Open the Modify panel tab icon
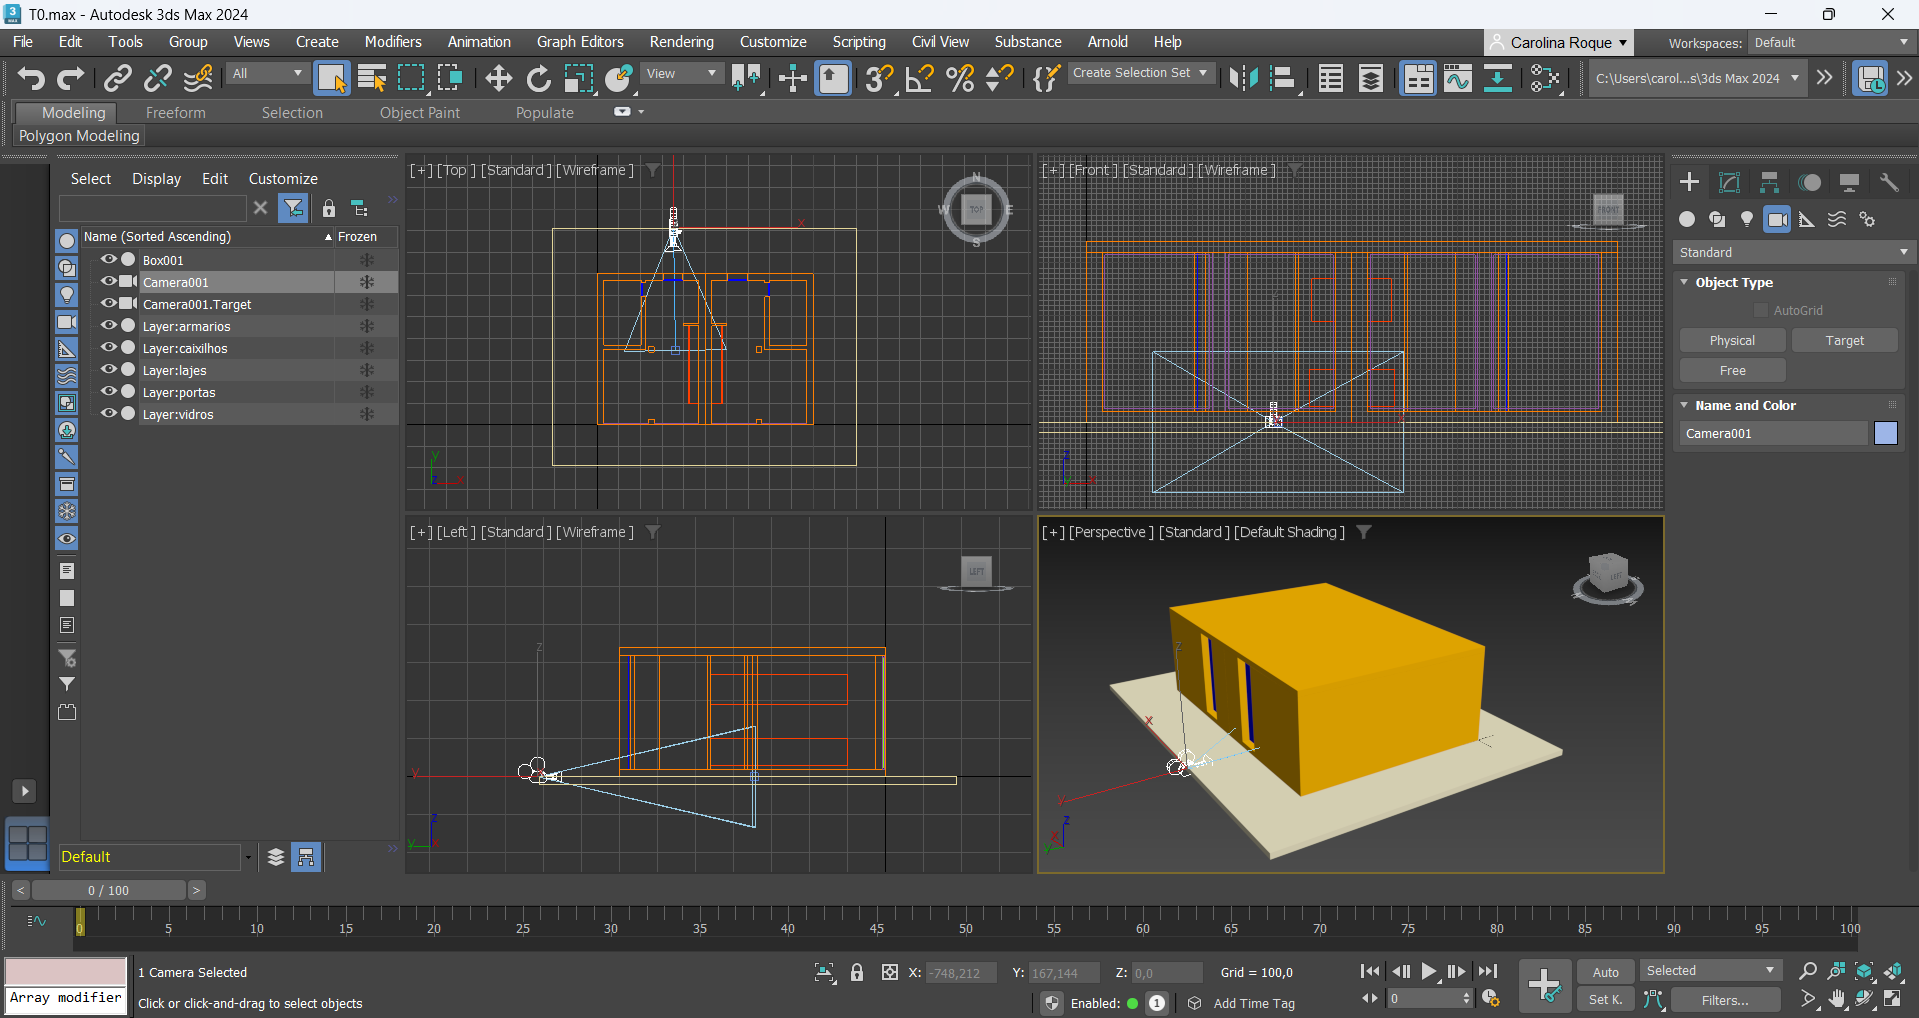 pos(1729,182)
